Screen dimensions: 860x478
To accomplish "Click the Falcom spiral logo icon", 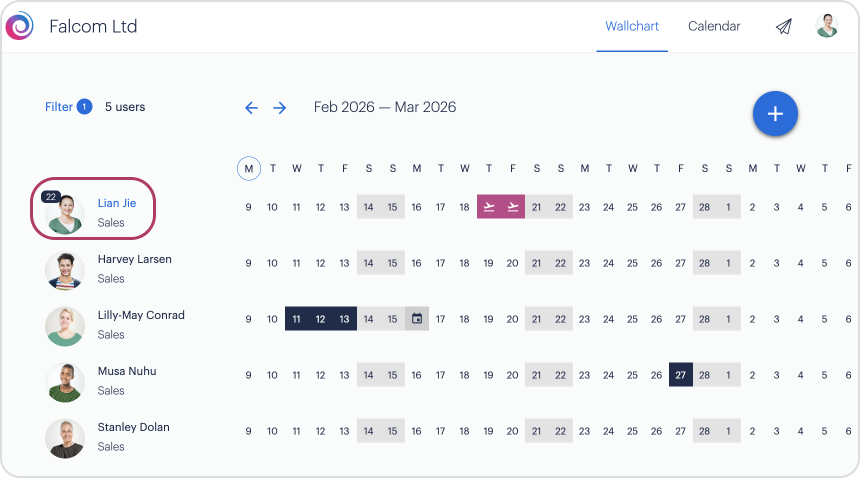I will [20, 26].
